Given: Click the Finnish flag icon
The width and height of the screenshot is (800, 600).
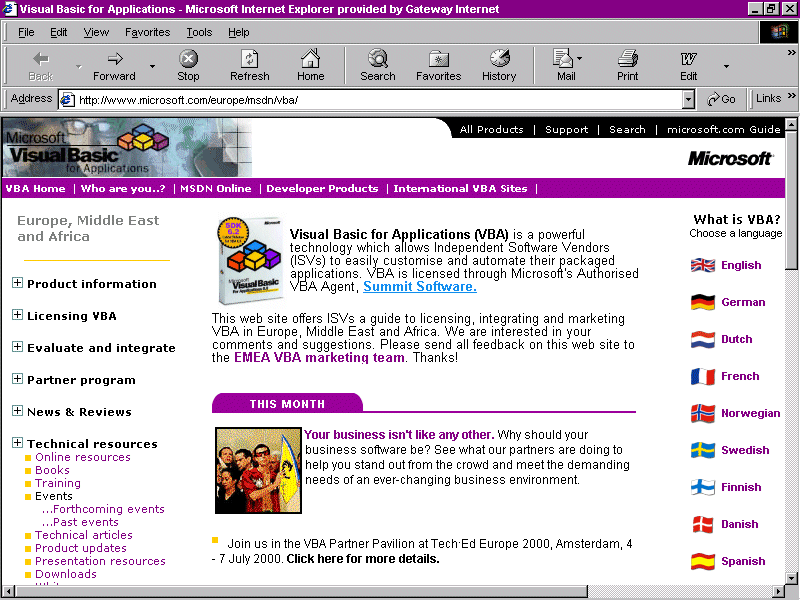Looking at the screenshot, I should coord(703,487).
